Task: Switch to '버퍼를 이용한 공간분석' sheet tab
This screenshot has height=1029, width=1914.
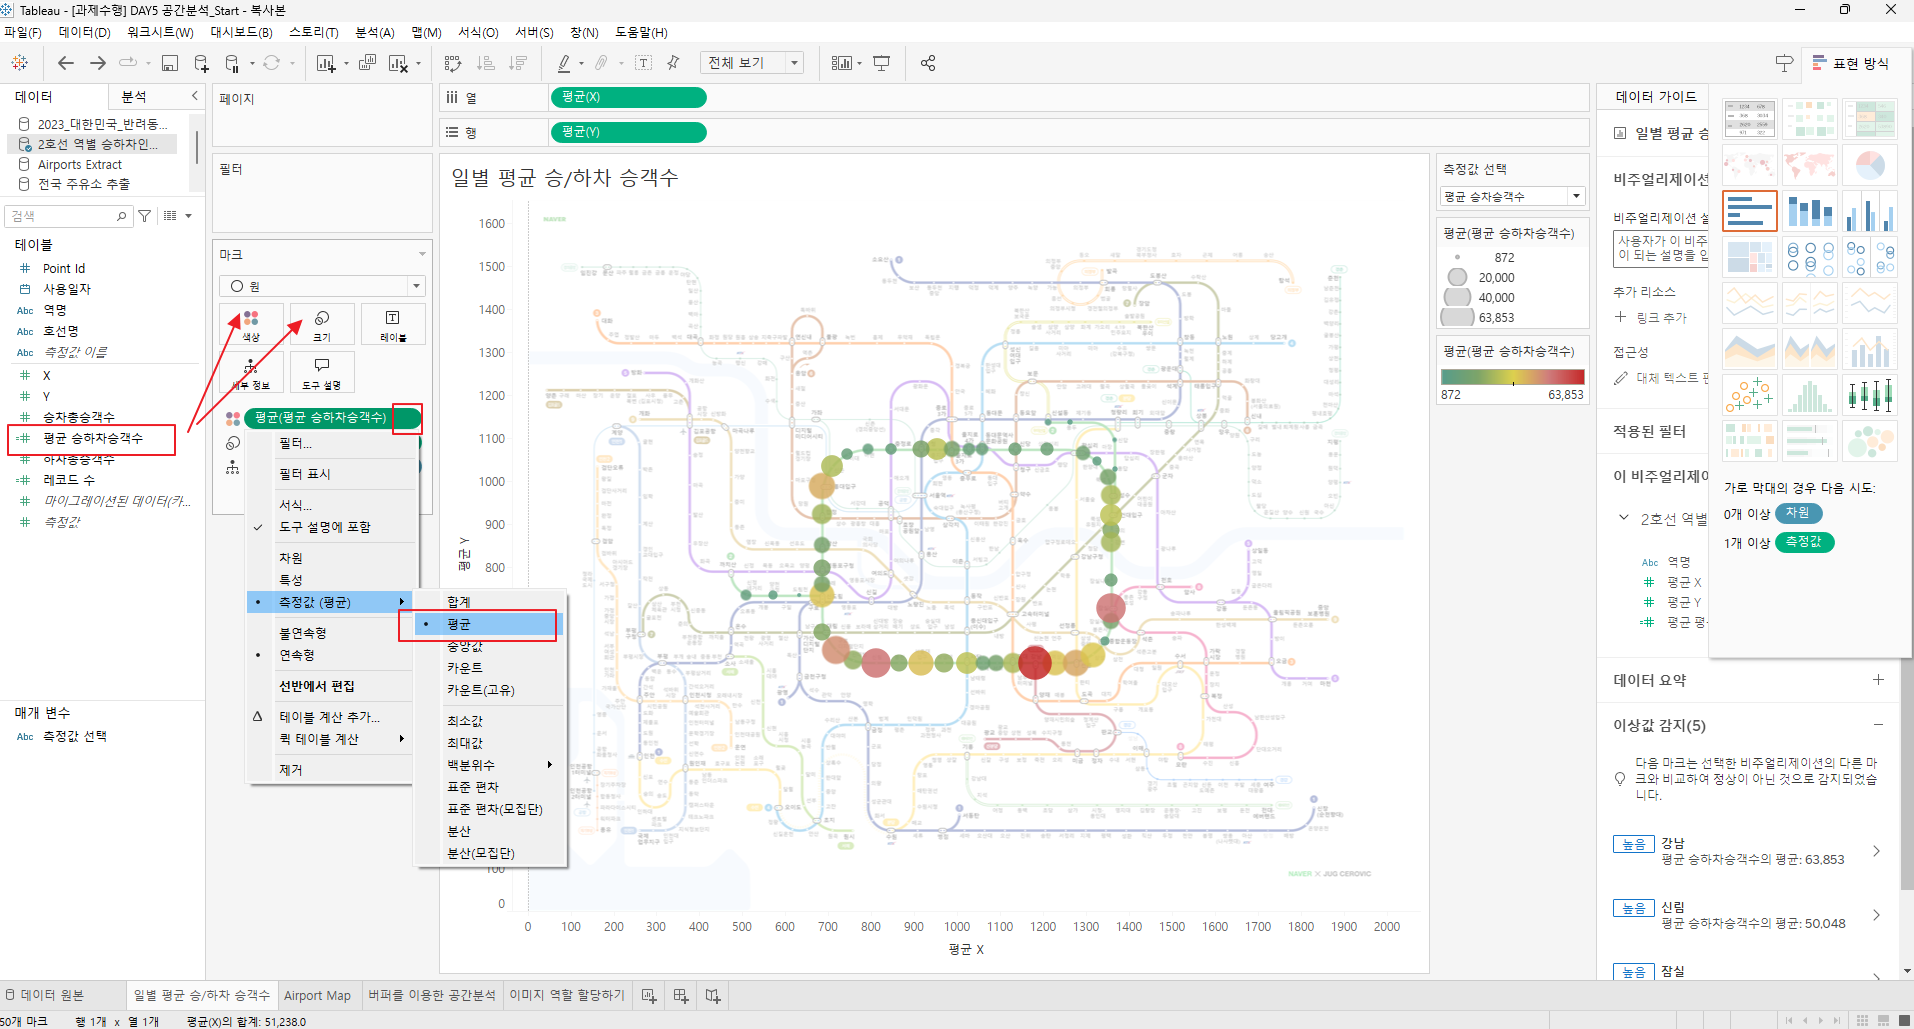Action: [x=431, y=995]
